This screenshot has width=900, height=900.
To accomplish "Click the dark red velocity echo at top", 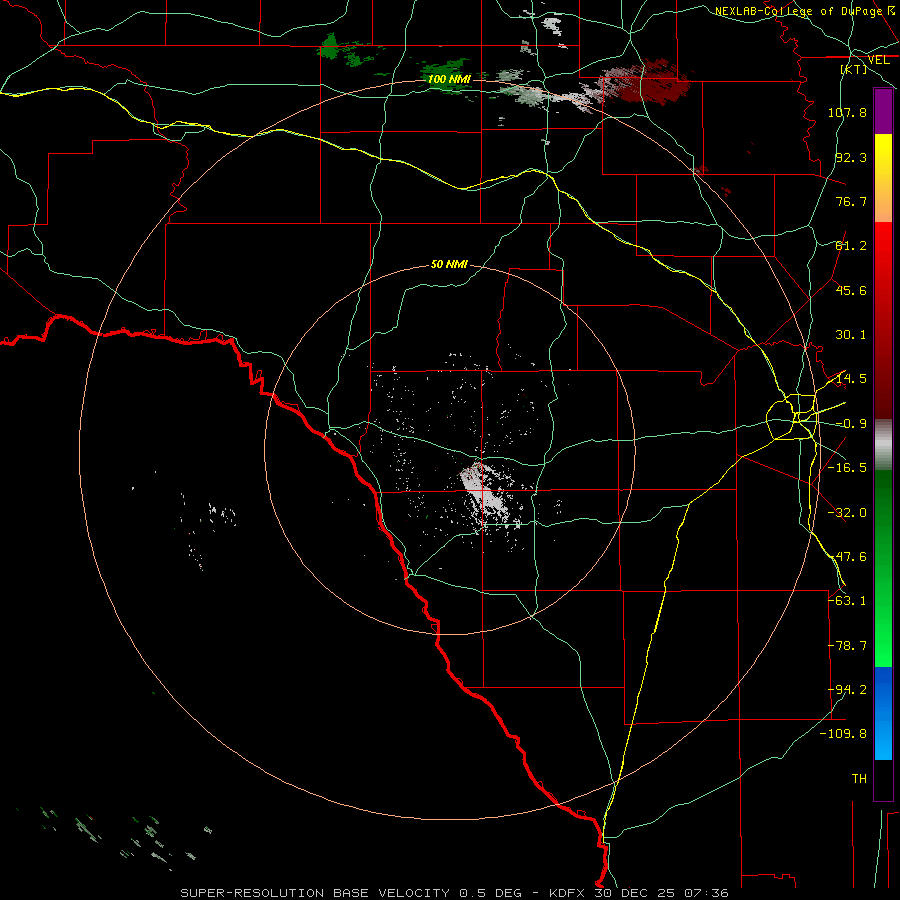I will tap(654, 85).
